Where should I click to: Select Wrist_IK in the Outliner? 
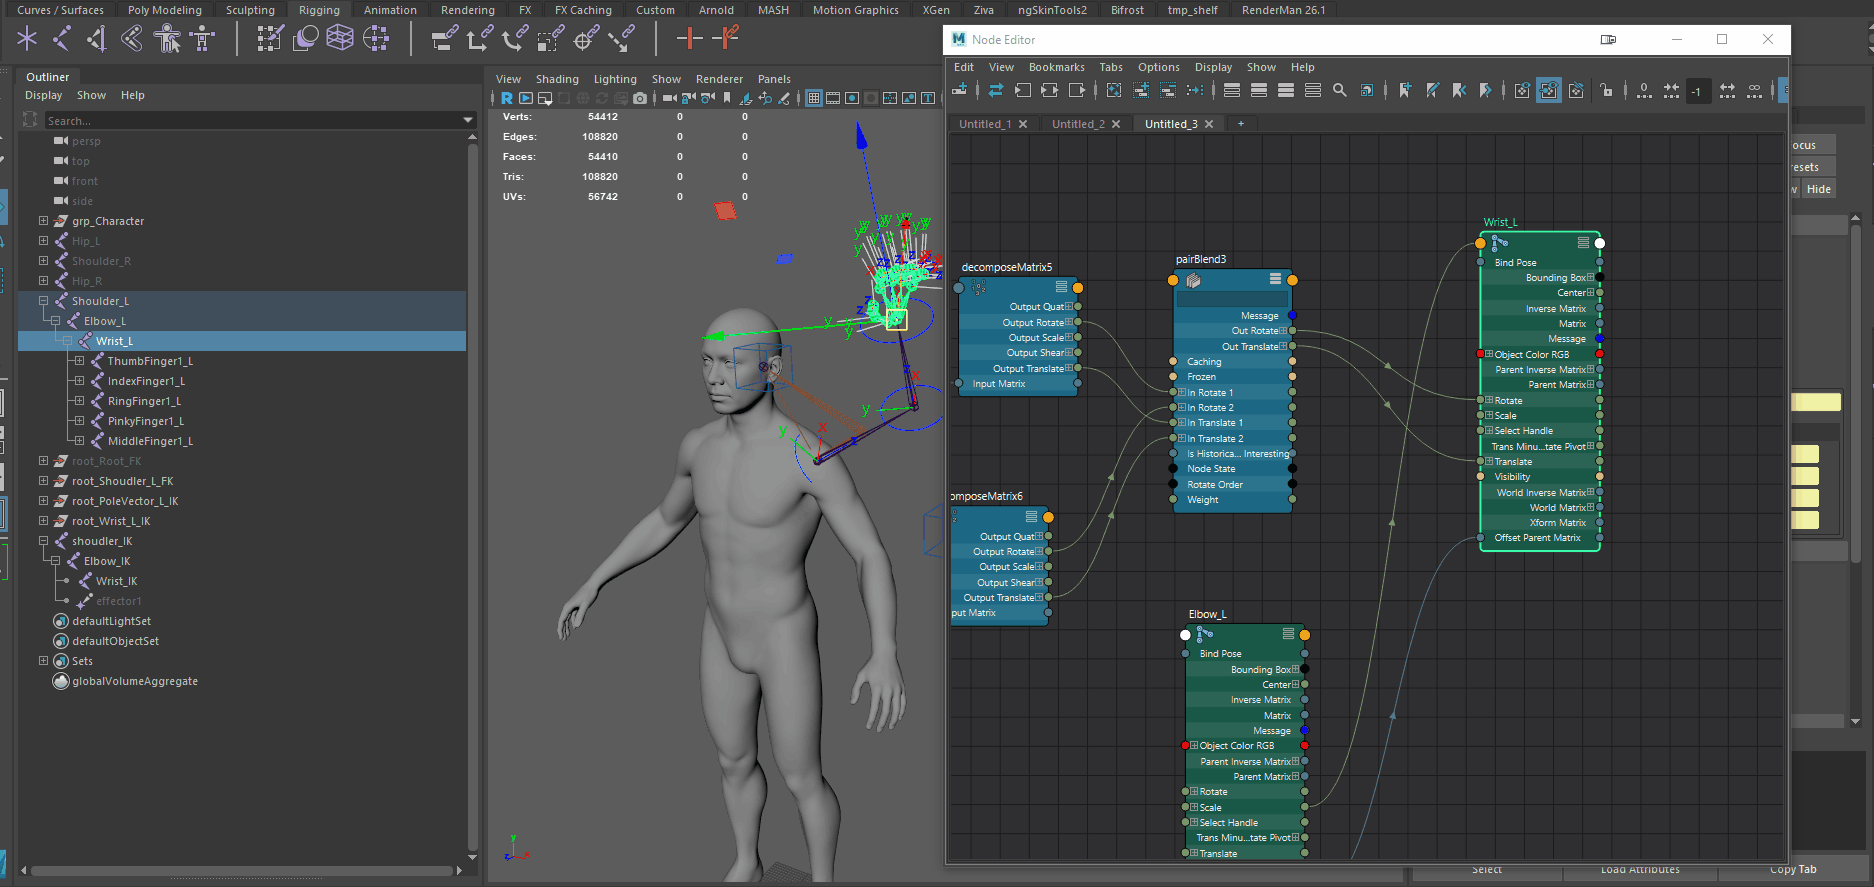tap(117, 581)
